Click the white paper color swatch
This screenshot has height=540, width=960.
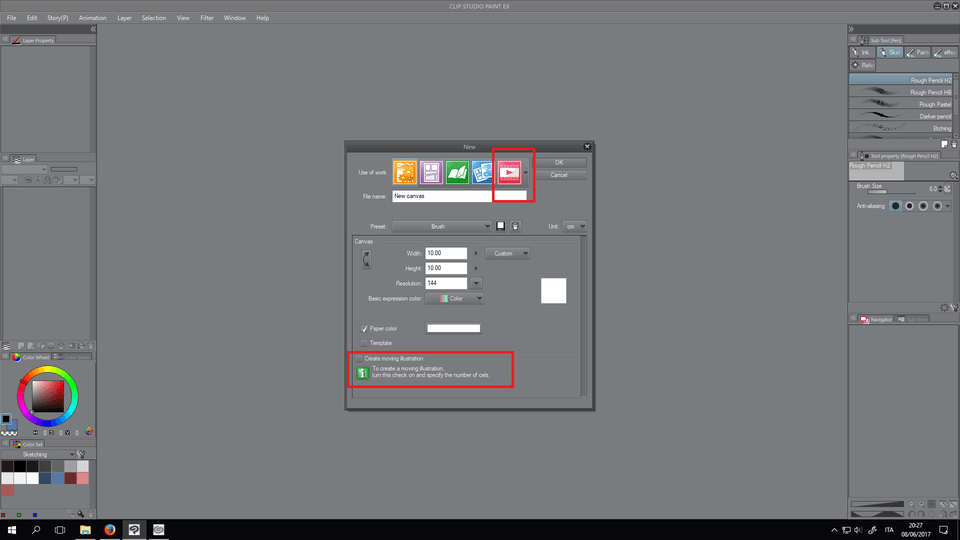click(453, 328)
